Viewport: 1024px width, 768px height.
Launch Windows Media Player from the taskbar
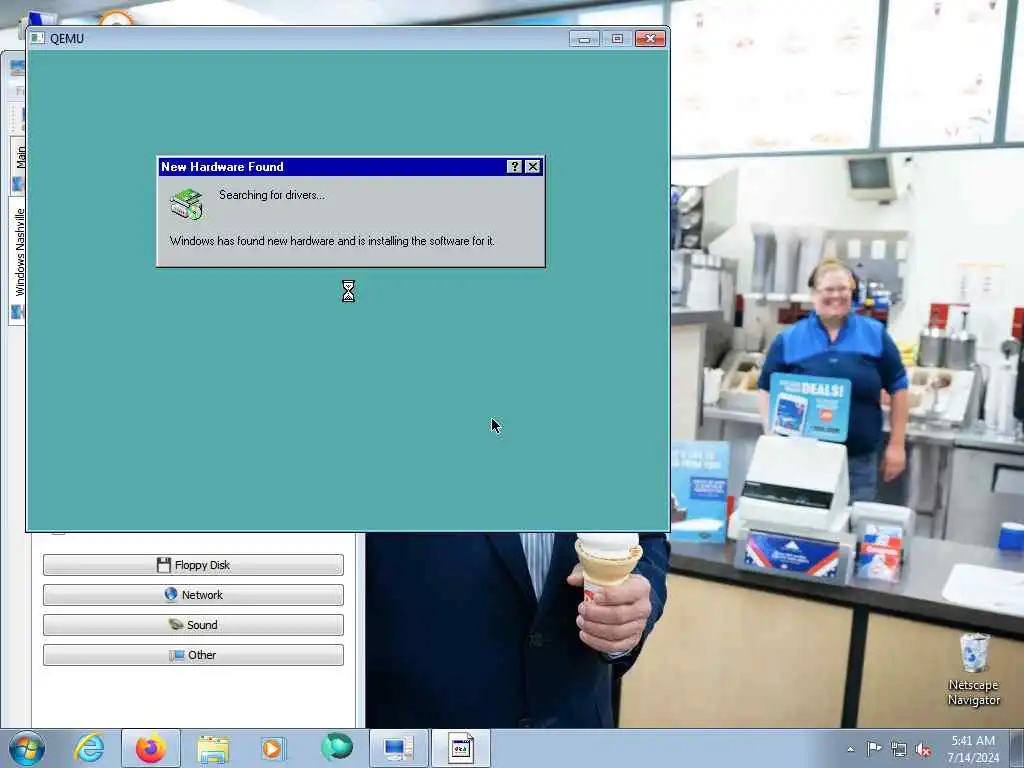click(273, 748)
